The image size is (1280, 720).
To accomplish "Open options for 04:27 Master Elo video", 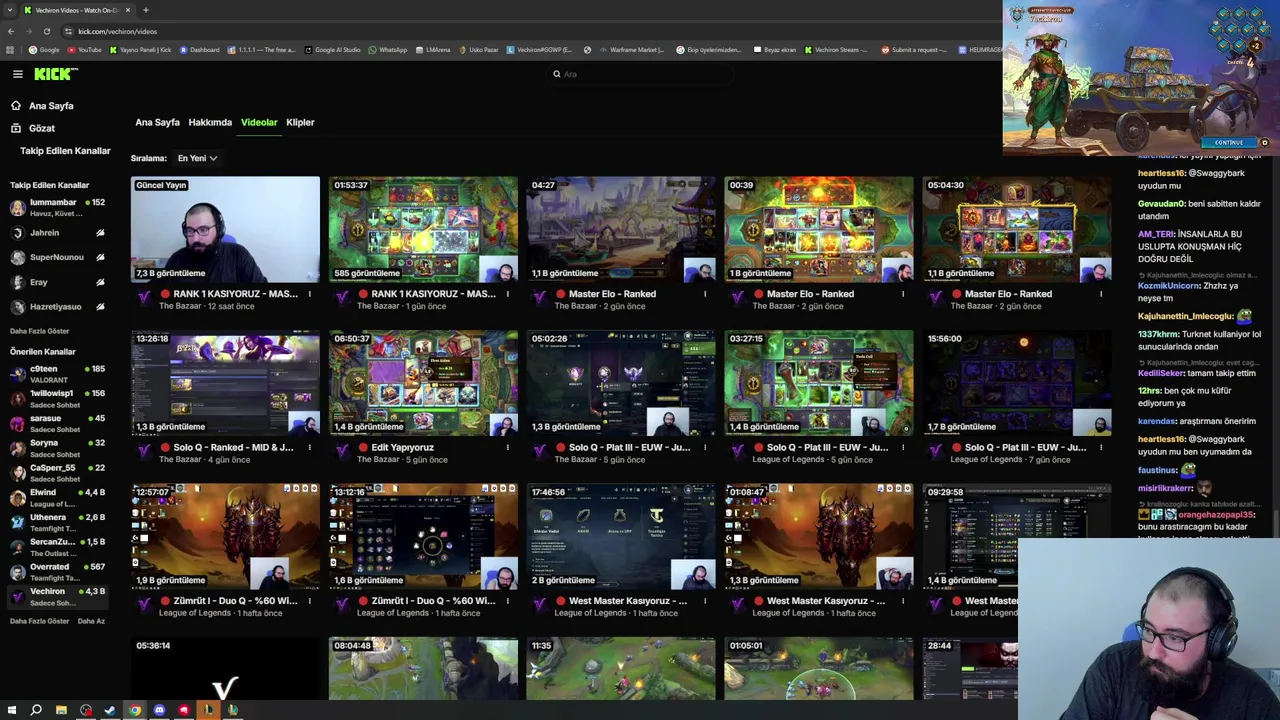I will click(705, 294).
